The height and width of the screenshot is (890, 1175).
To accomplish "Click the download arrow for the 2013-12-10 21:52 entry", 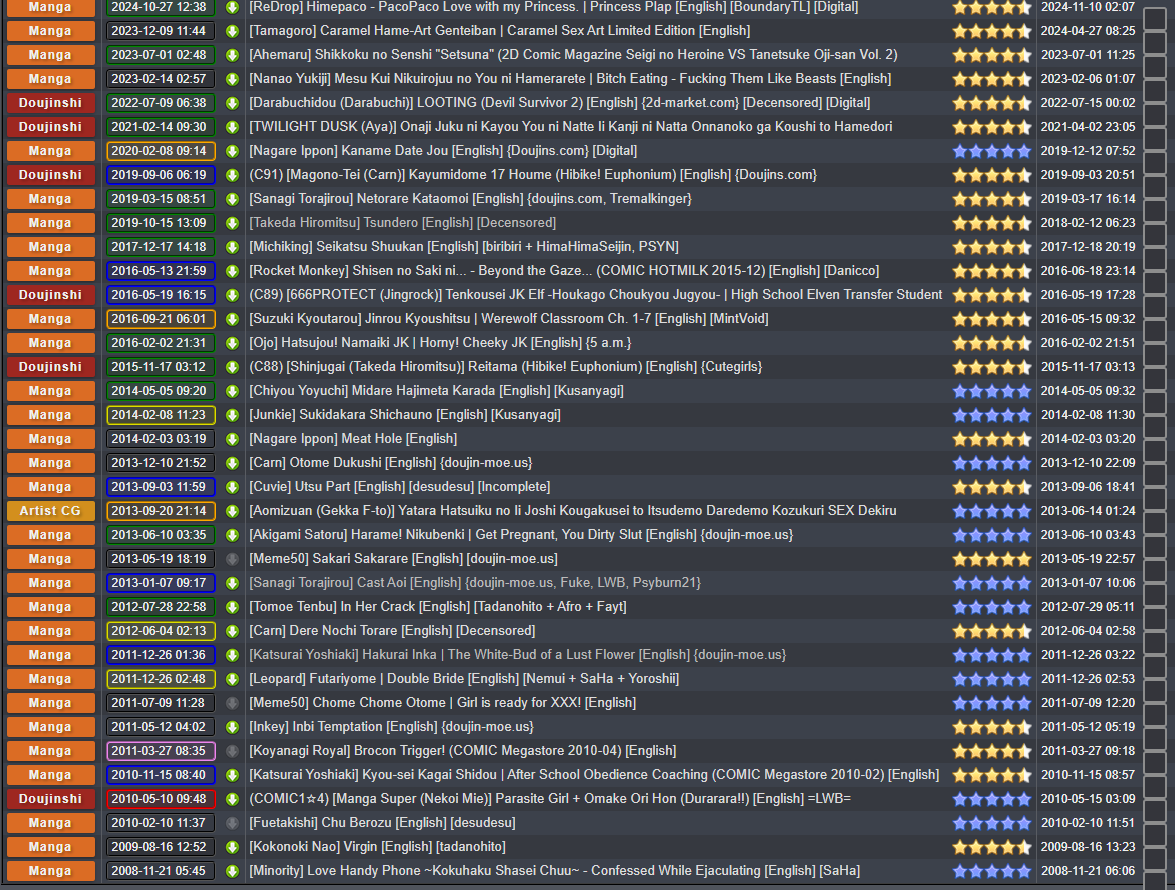I will pyautogui.click(x=232, y=463).
